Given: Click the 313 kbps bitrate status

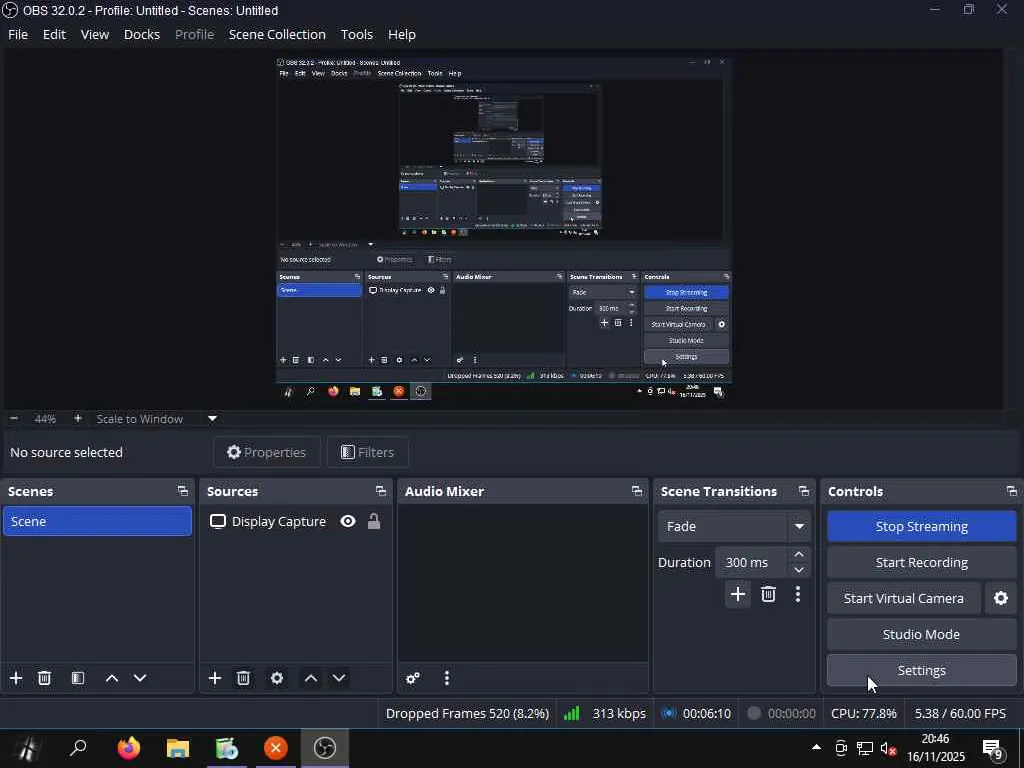Looking at the screenshot, I should coord(618,713).
